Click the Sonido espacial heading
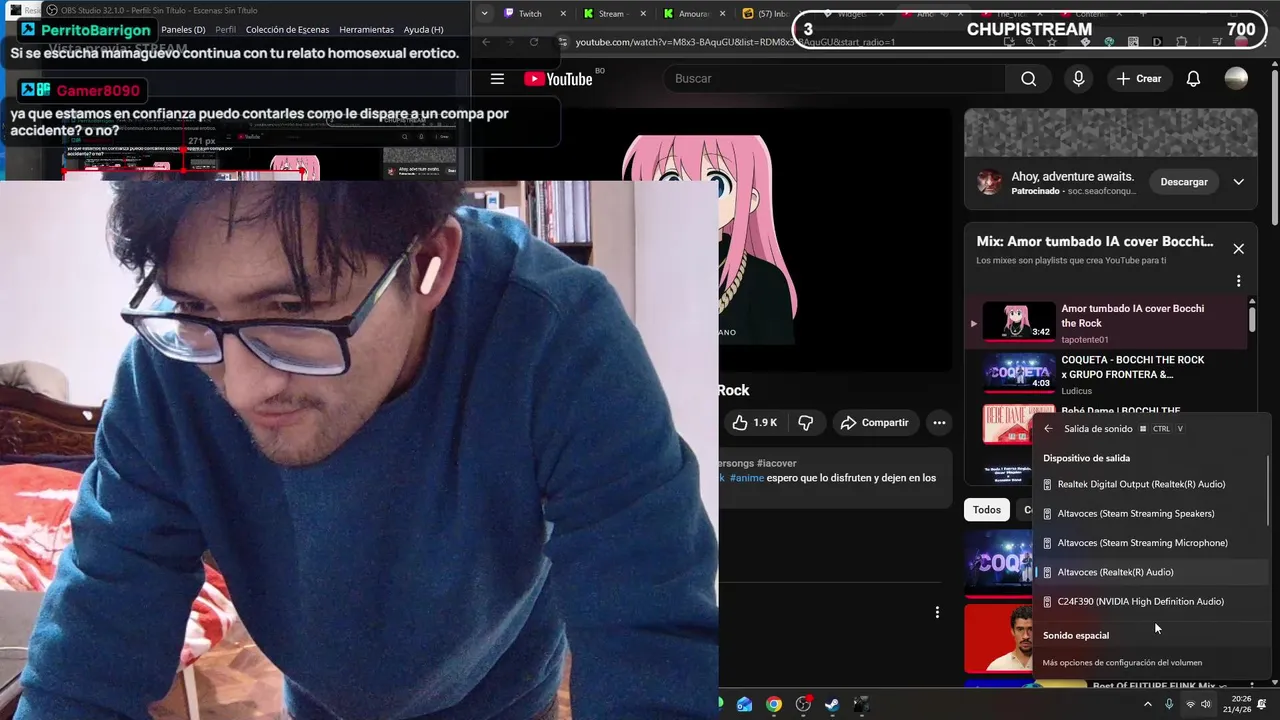 pyautogui.click(x=1076, y=636)
